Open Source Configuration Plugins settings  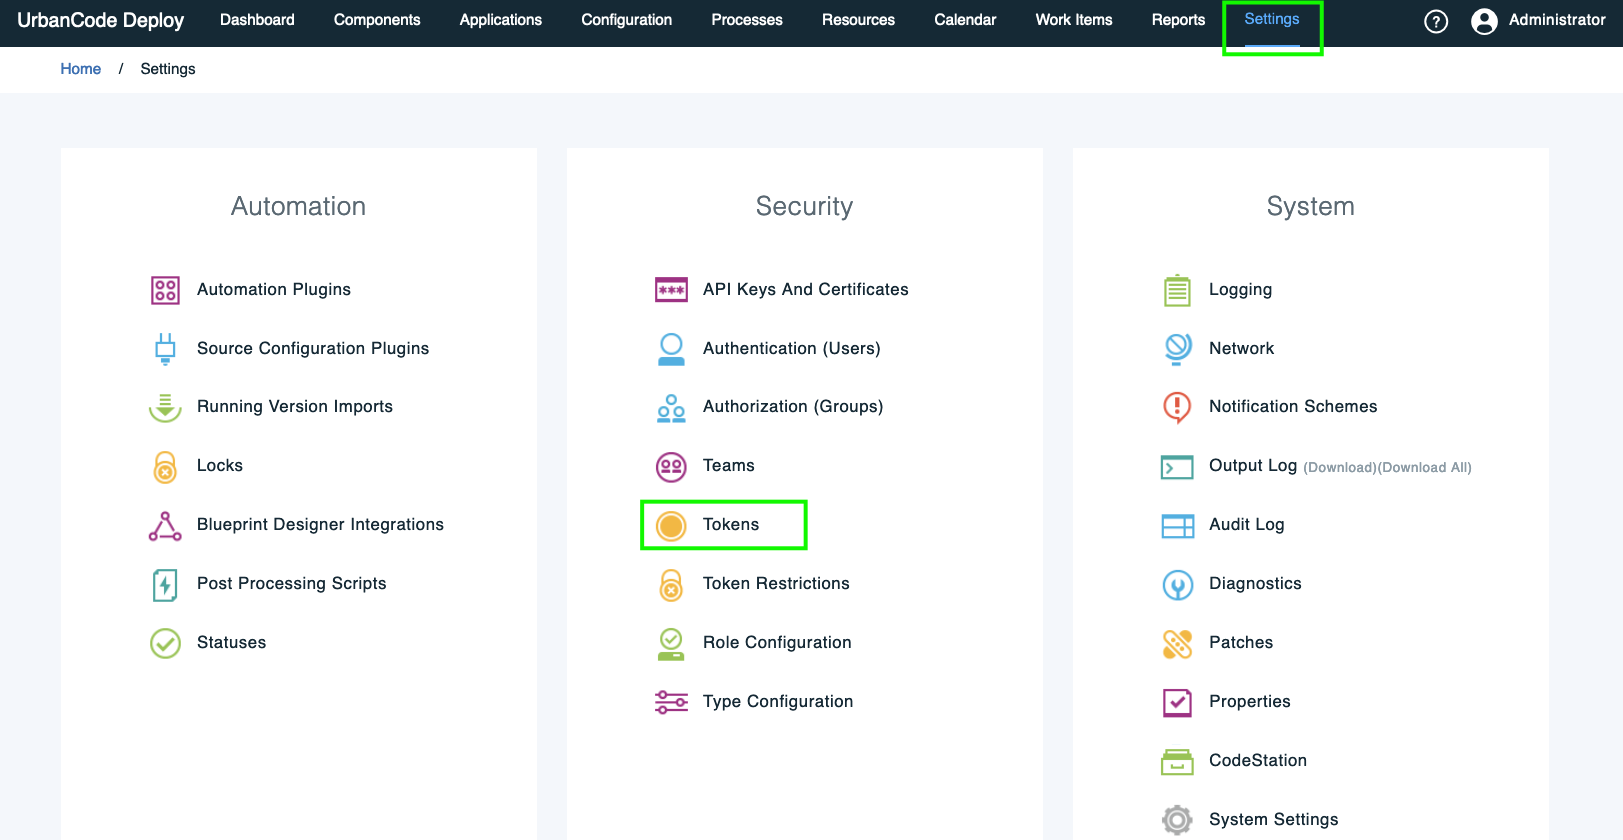[x=313, y=349]
